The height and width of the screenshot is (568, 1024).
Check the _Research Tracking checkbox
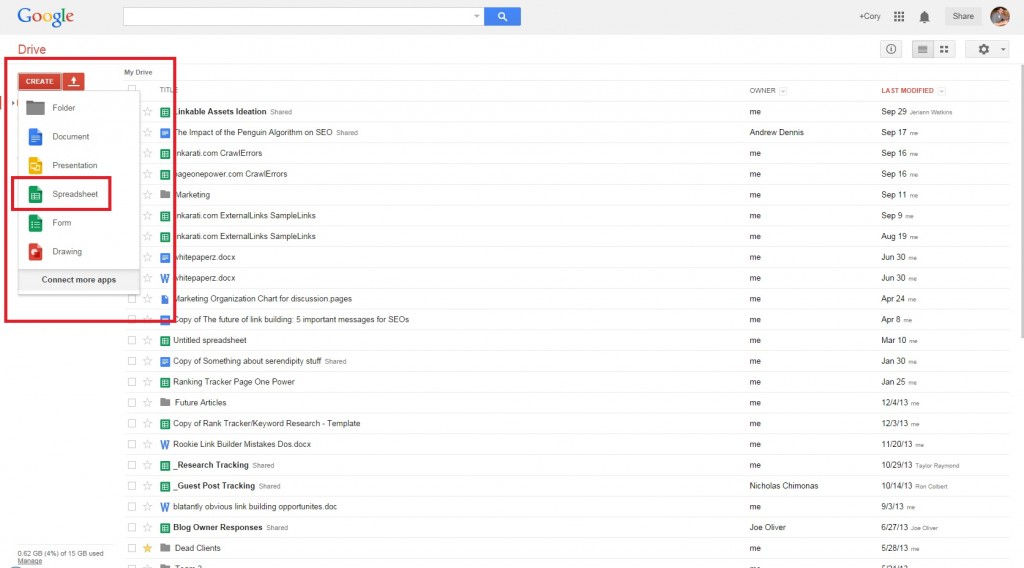pyautogui.click(x=132, y=465)
